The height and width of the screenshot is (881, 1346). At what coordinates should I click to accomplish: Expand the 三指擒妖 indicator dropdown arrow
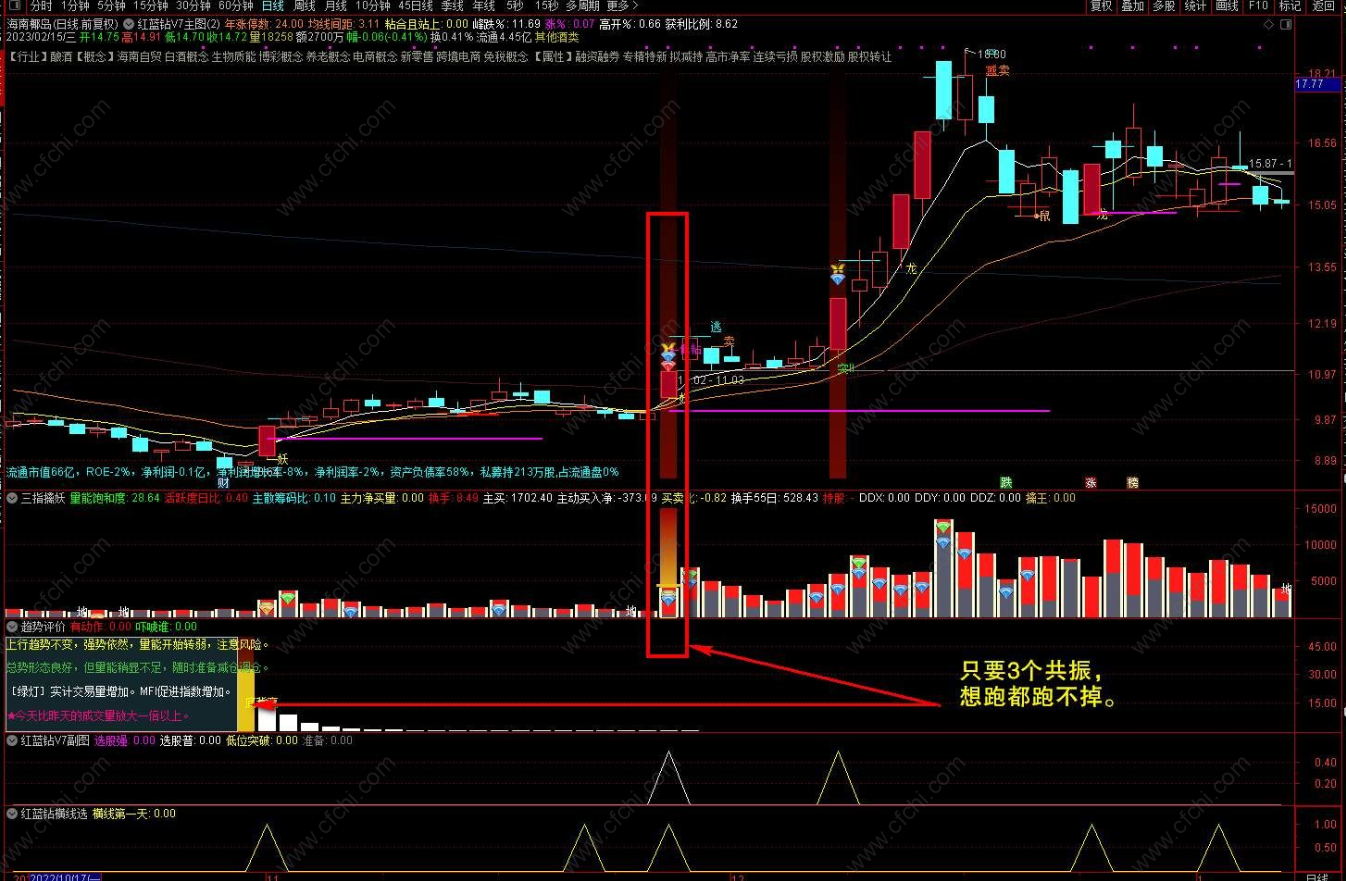pyautogui.click(x=12, y=498)
